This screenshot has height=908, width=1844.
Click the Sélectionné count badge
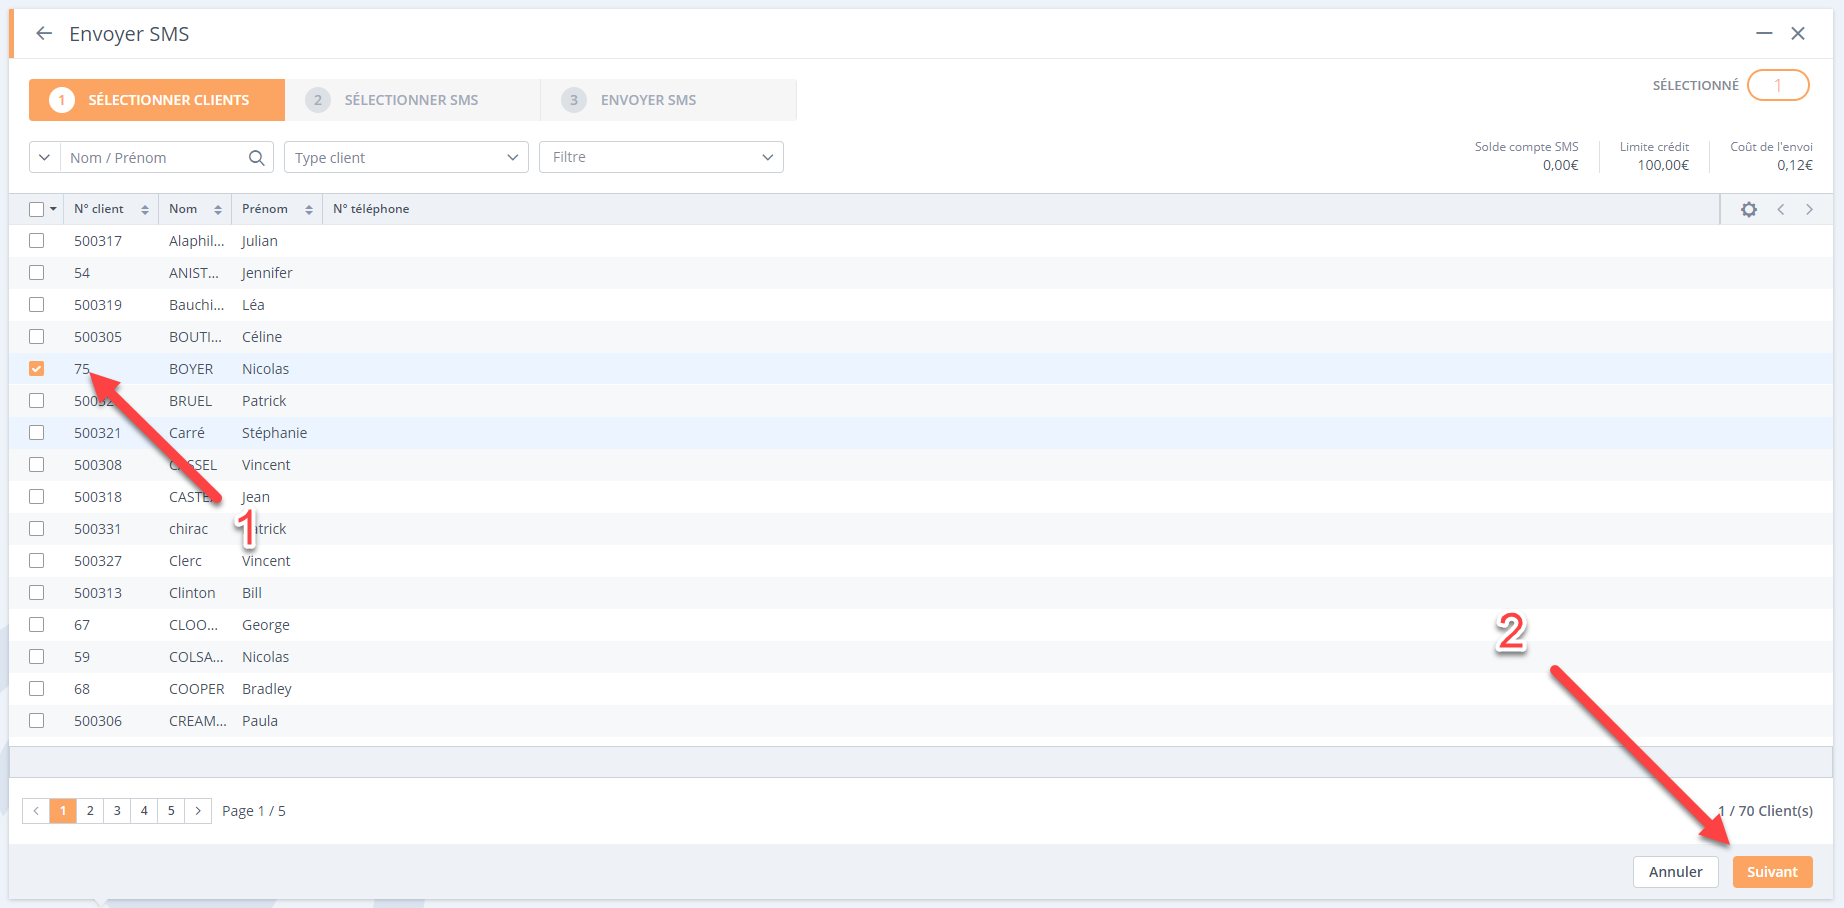coord(1778,85)
